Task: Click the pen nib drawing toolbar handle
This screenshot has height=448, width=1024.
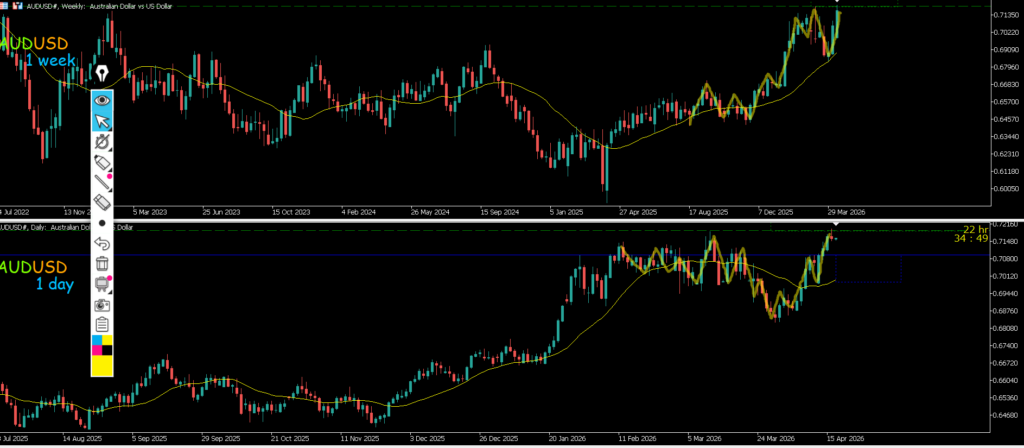Action: 101,74
